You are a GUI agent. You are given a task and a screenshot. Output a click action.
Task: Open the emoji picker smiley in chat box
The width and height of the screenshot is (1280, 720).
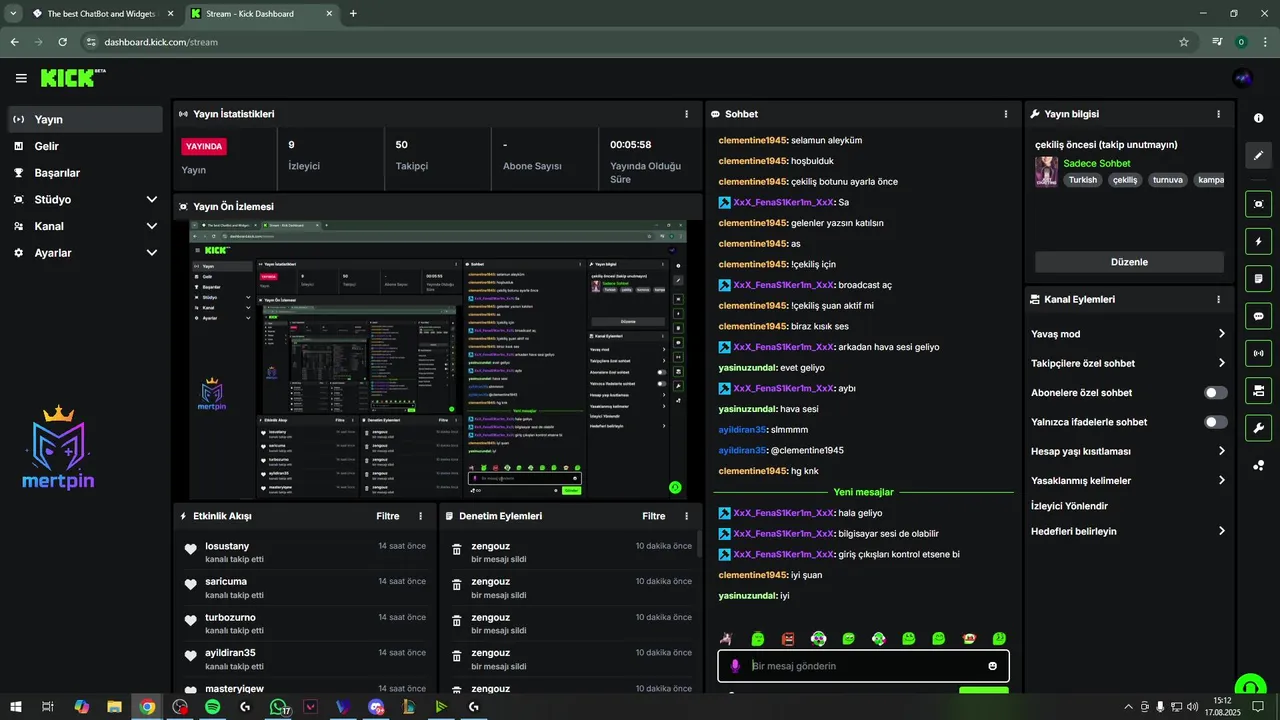pyautogui.click(x=993, y=666)
